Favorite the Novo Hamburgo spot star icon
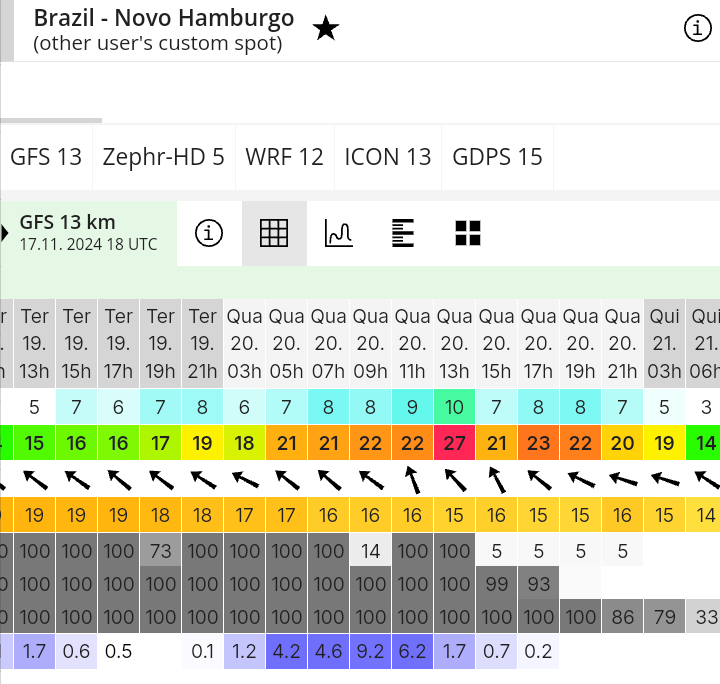Image resolution: width=720 pixels, height=684 pixels. [326, 28]
